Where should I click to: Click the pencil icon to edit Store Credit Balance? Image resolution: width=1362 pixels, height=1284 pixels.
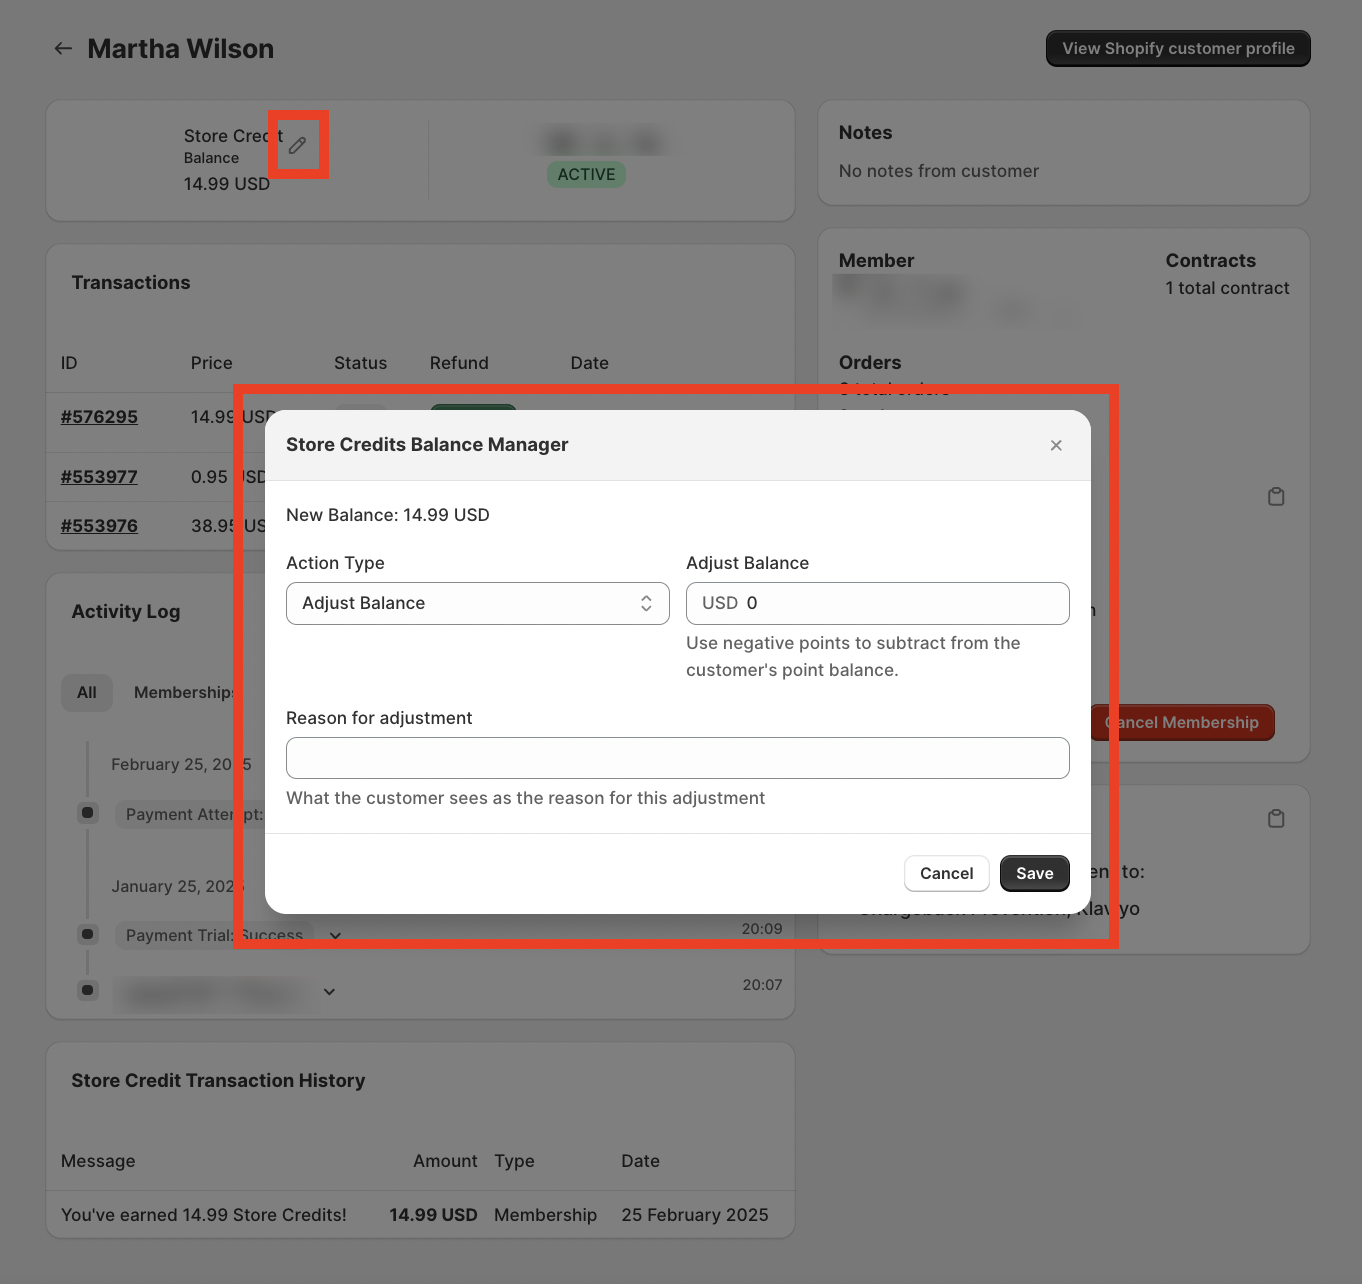[x=297, y=145]
